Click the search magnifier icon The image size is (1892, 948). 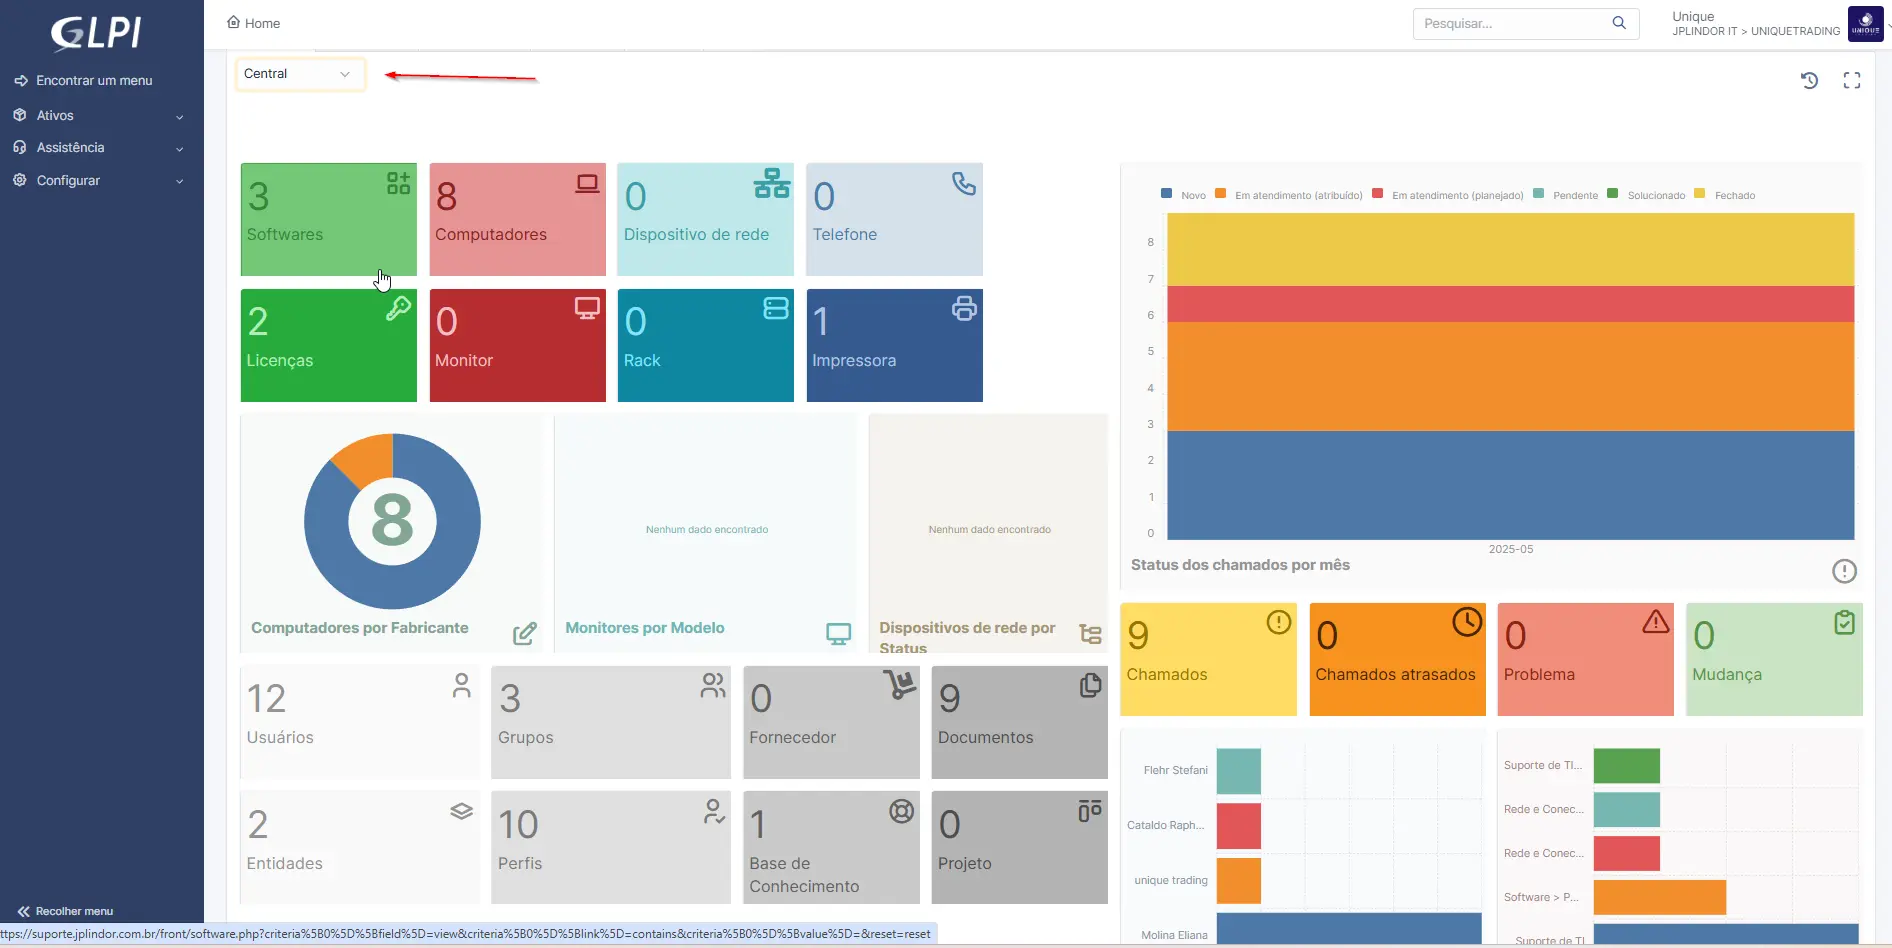pyautogui.click(x=1618, y=23)
